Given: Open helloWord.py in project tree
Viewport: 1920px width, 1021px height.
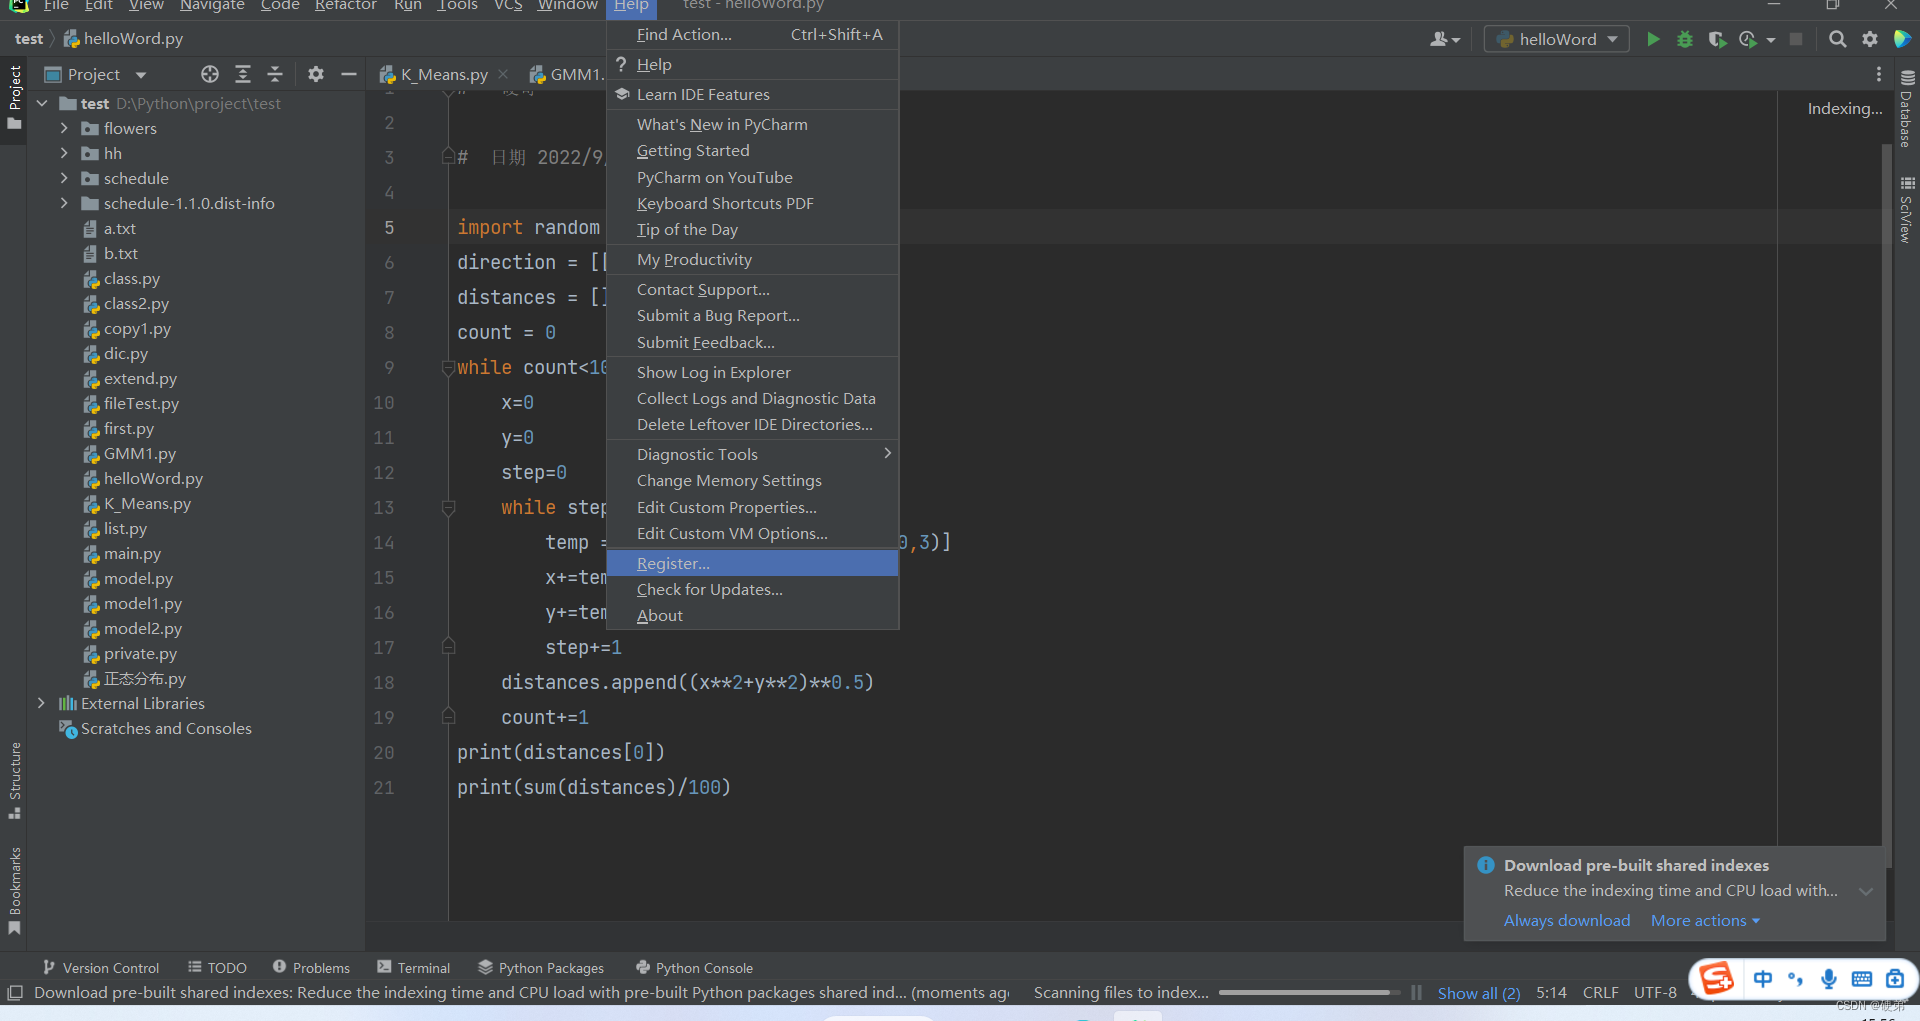Looking at the screenshot, I should tap(153, 478).
